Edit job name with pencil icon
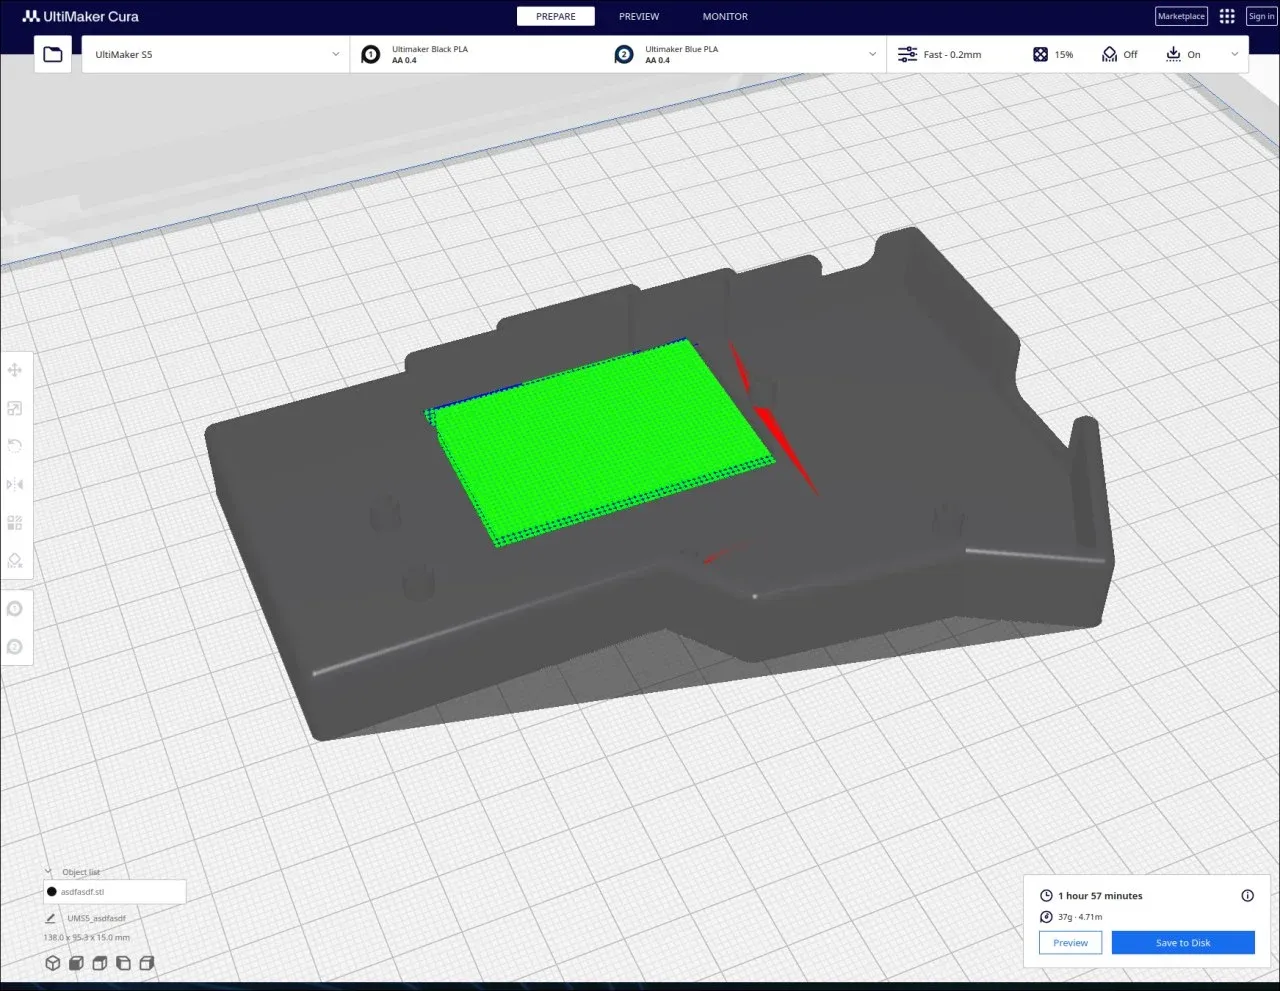1280x991 pixels. tap(51, 918)
